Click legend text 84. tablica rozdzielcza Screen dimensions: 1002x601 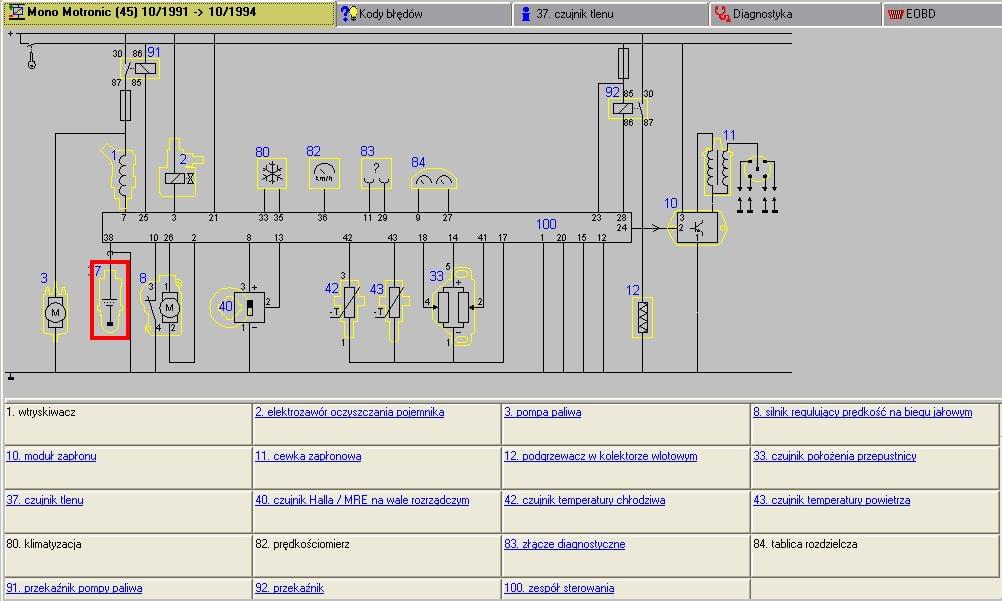tap(805, 544)
